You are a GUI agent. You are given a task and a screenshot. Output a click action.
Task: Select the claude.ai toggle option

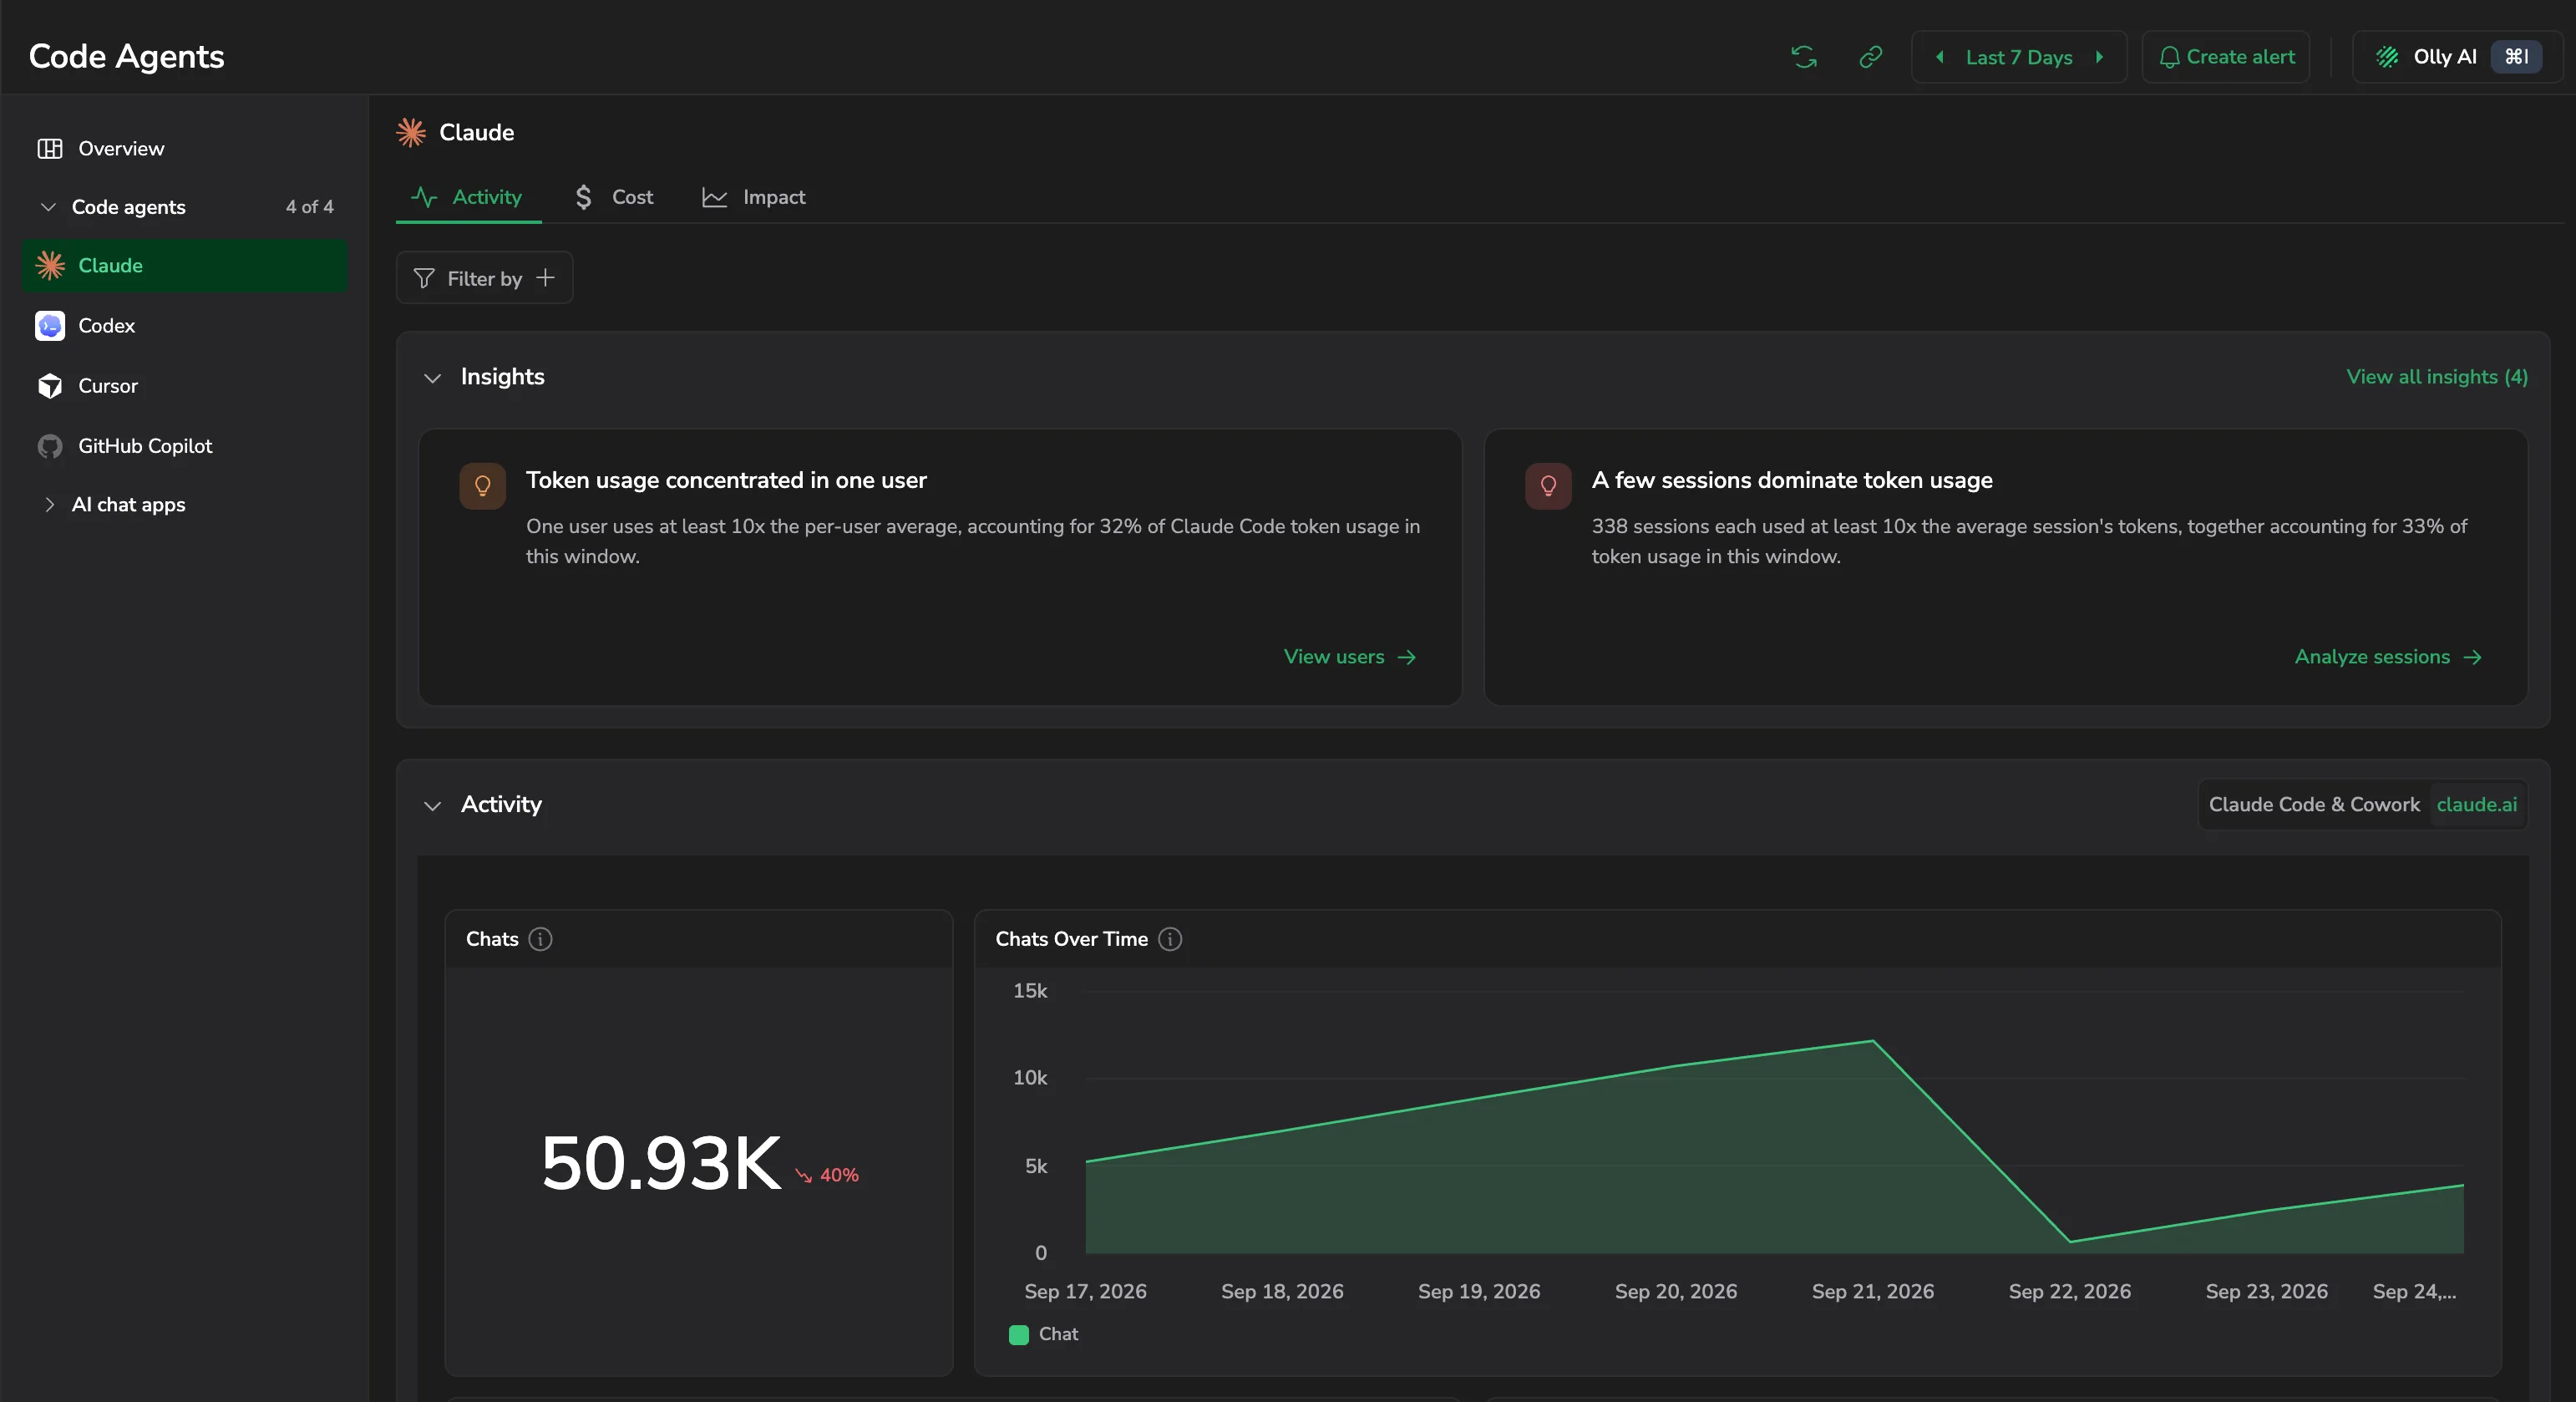2477,805
